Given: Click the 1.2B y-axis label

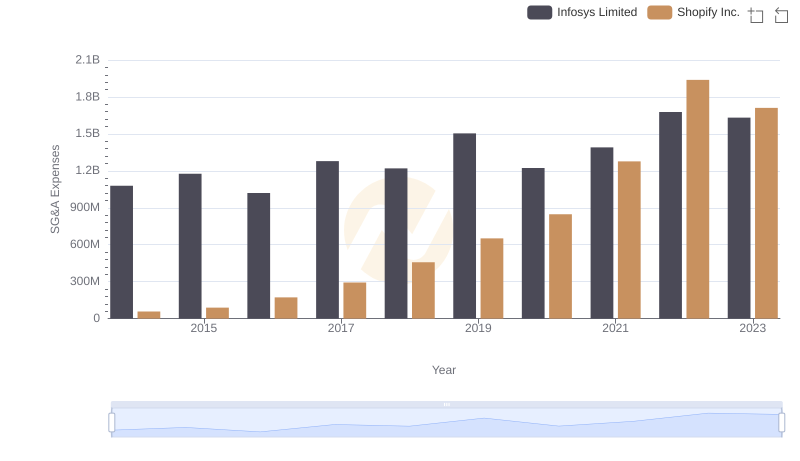Looking at the screenshot, I should point(88,170).
